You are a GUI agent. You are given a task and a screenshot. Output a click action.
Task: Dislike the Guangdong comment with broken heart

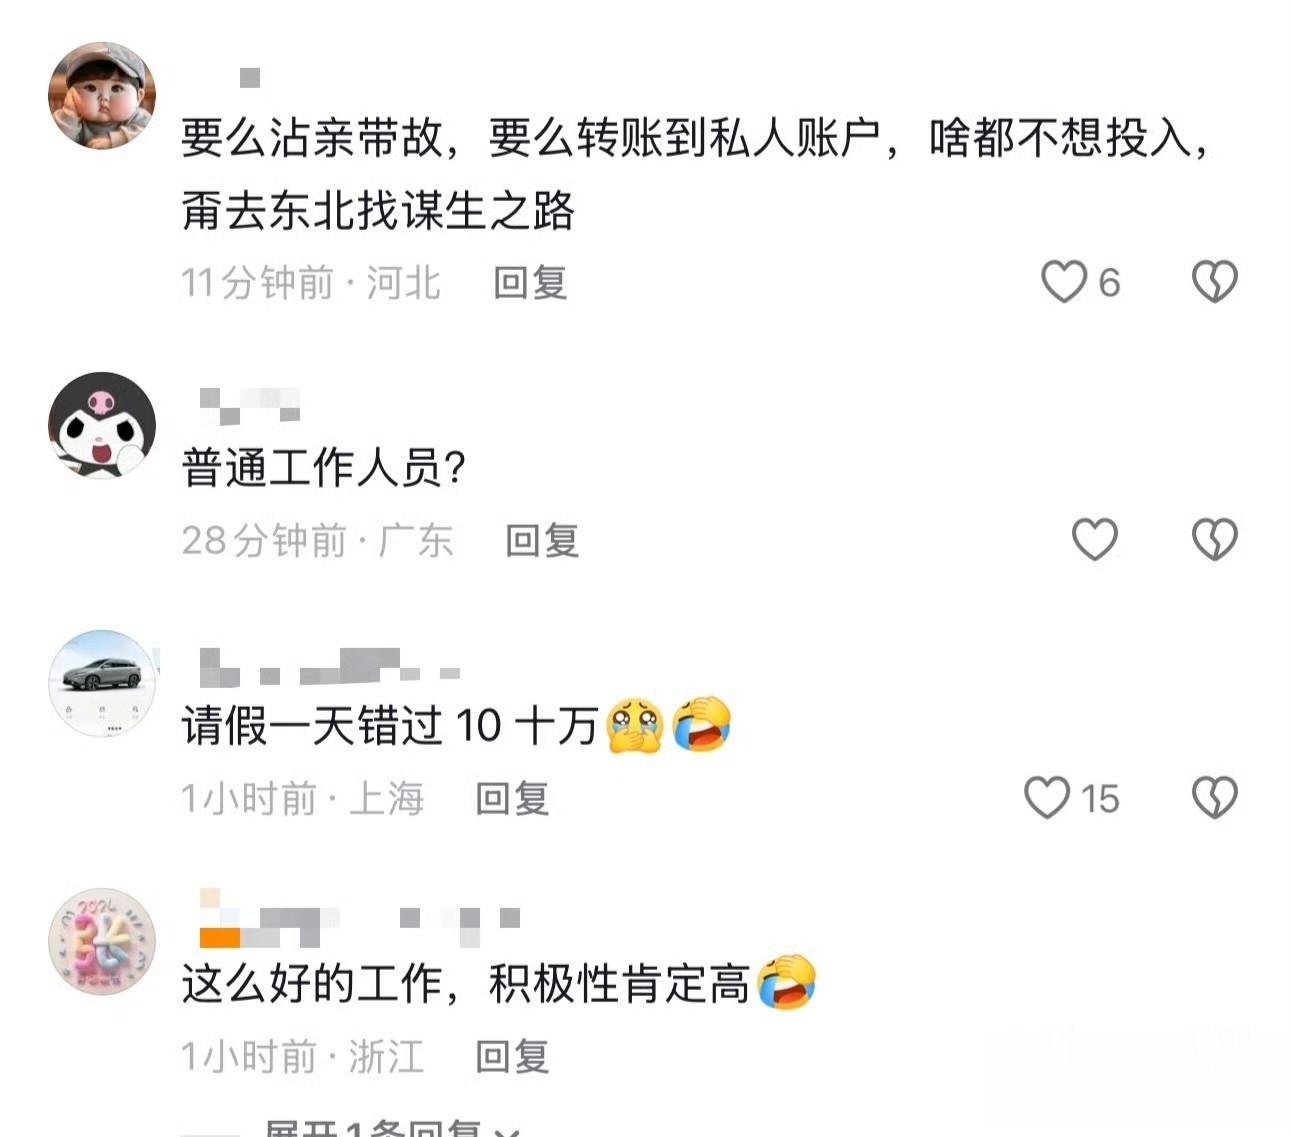point(1214,540)
